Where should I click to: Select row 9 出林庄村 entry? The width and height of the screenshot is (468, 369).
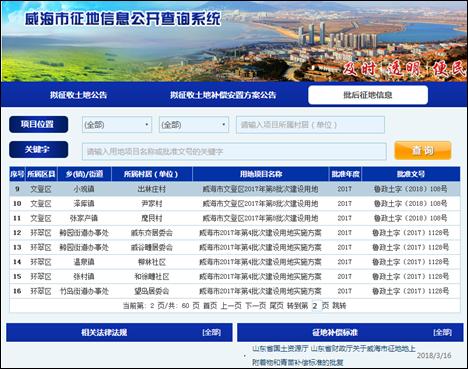(235, 189)
